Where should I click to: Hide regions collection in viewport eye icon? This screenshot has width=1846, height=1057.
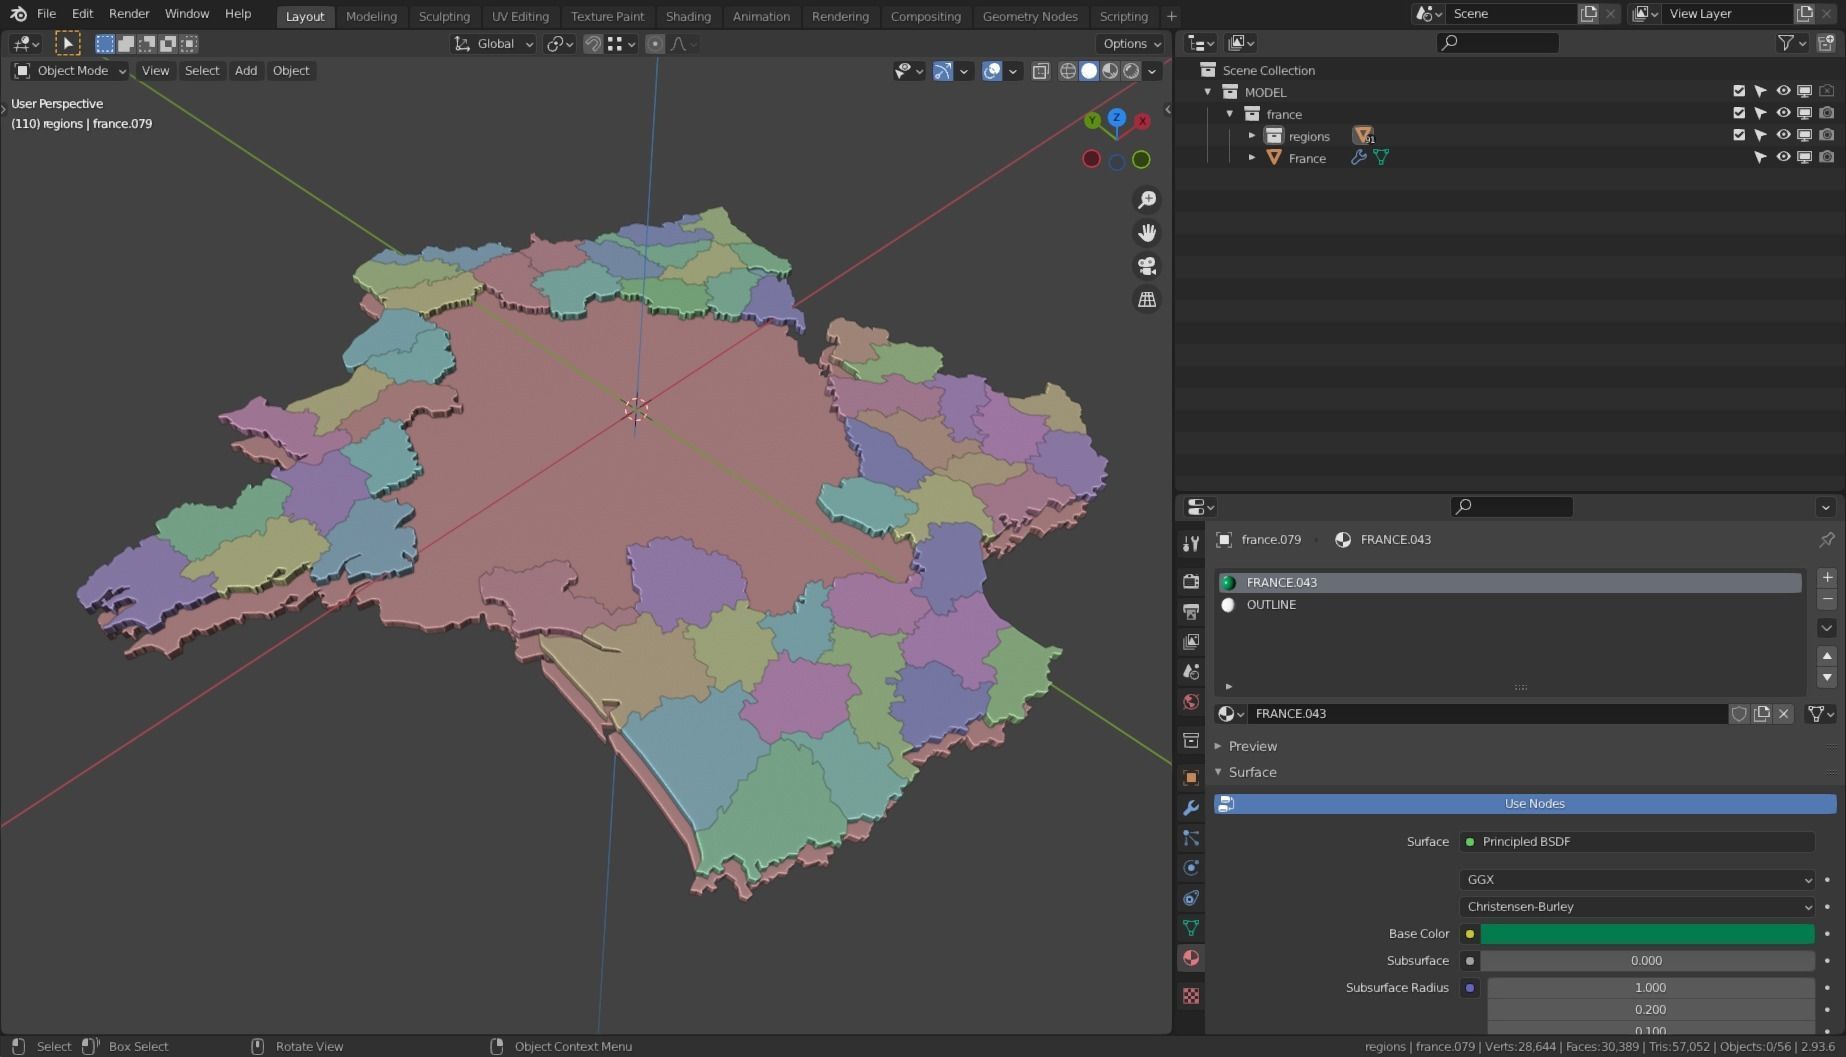[1783, 135]
